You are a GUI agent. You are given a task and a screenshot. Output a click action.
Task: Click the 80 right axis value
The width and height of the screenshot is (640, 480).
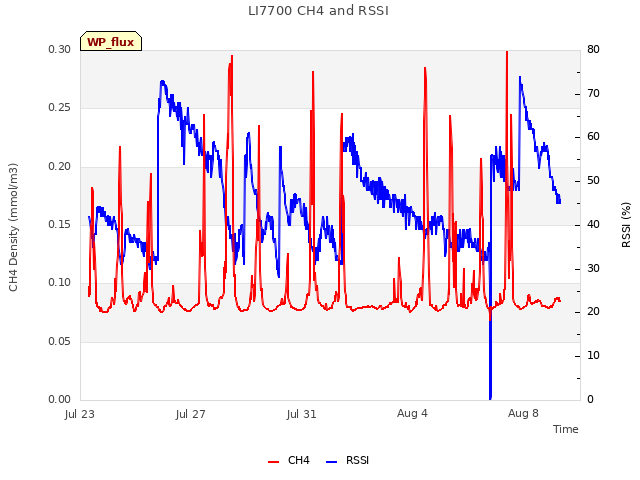coord(593,49)
